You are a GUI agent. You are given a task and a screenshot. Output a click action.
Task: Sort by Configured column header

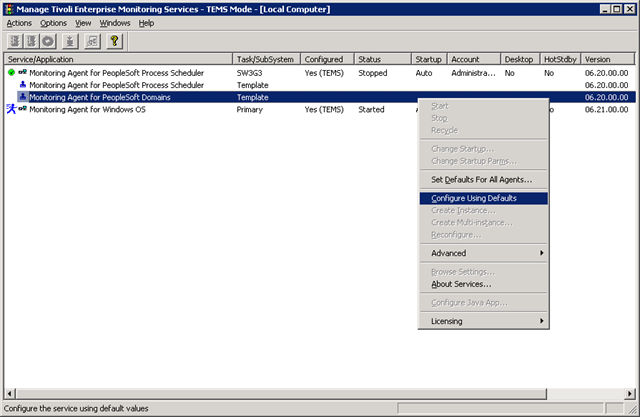pyautogui.click(x=327, y=59)
